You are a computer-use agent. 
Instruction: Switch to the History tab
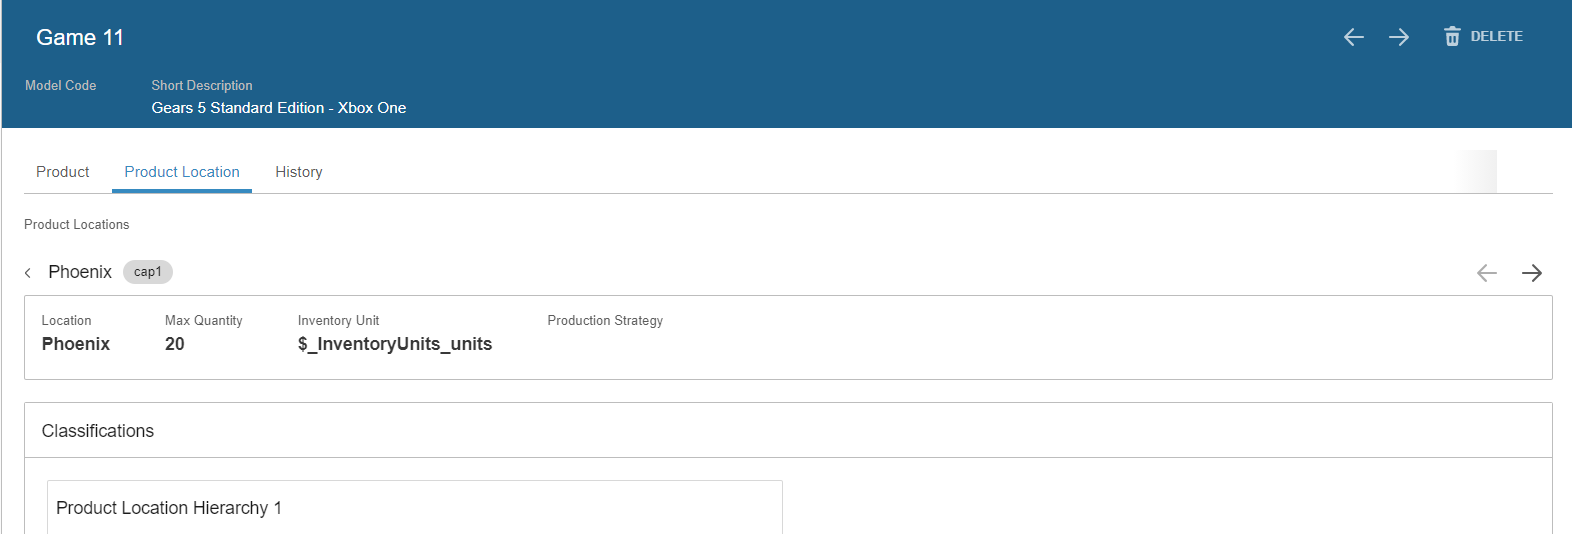click(299, 172)
